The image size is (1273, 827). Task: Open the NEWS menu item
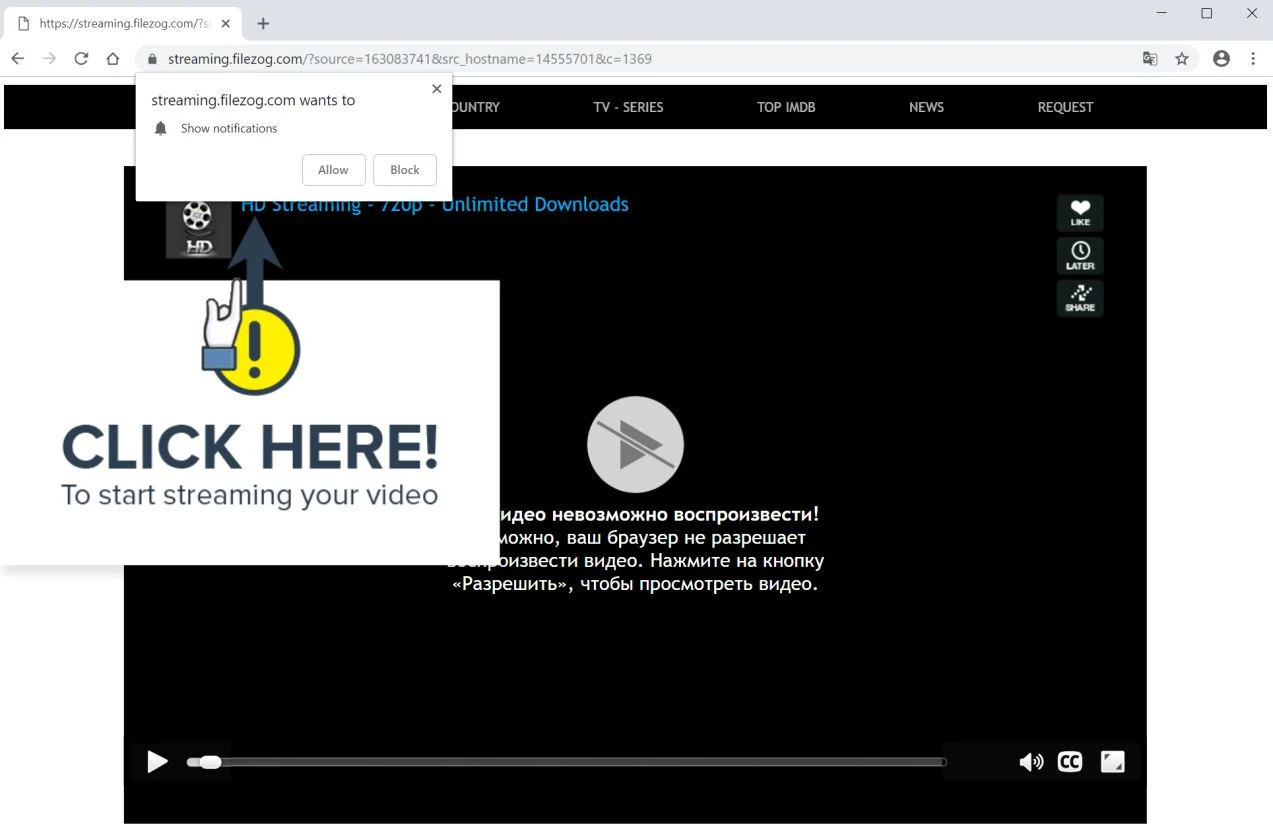click(926, 107)
